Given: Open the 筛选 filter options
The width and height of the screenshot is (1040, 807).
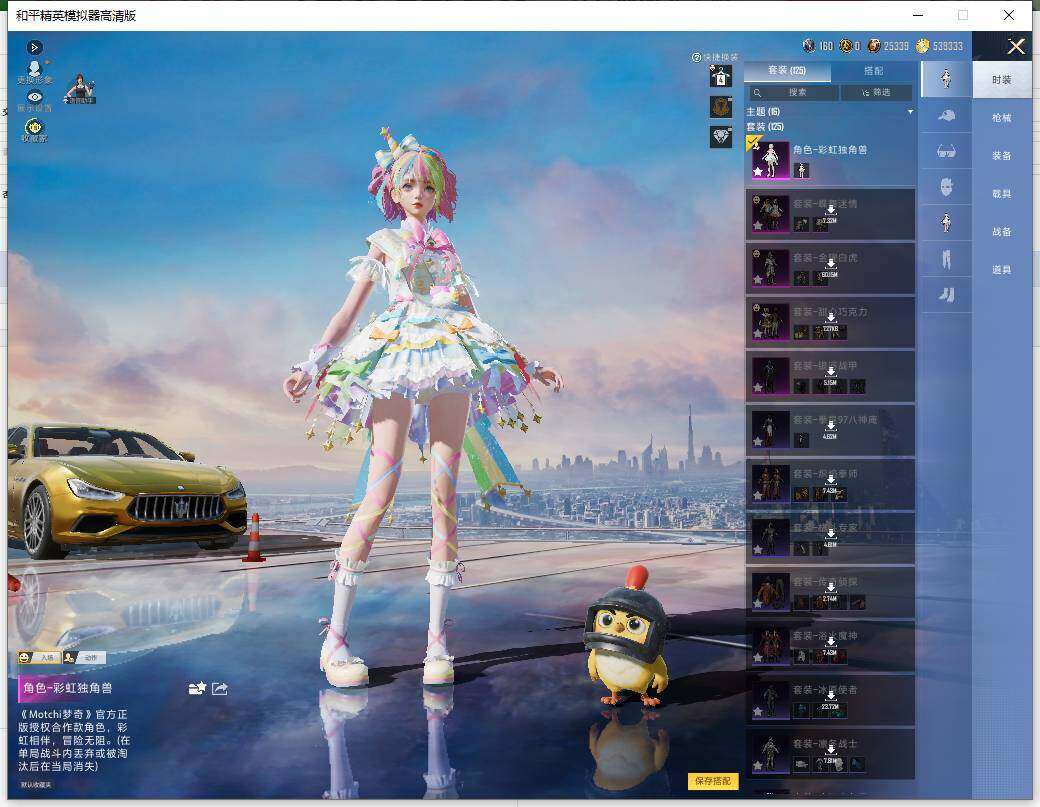Looking at the screenshot, I should [877, 93].
